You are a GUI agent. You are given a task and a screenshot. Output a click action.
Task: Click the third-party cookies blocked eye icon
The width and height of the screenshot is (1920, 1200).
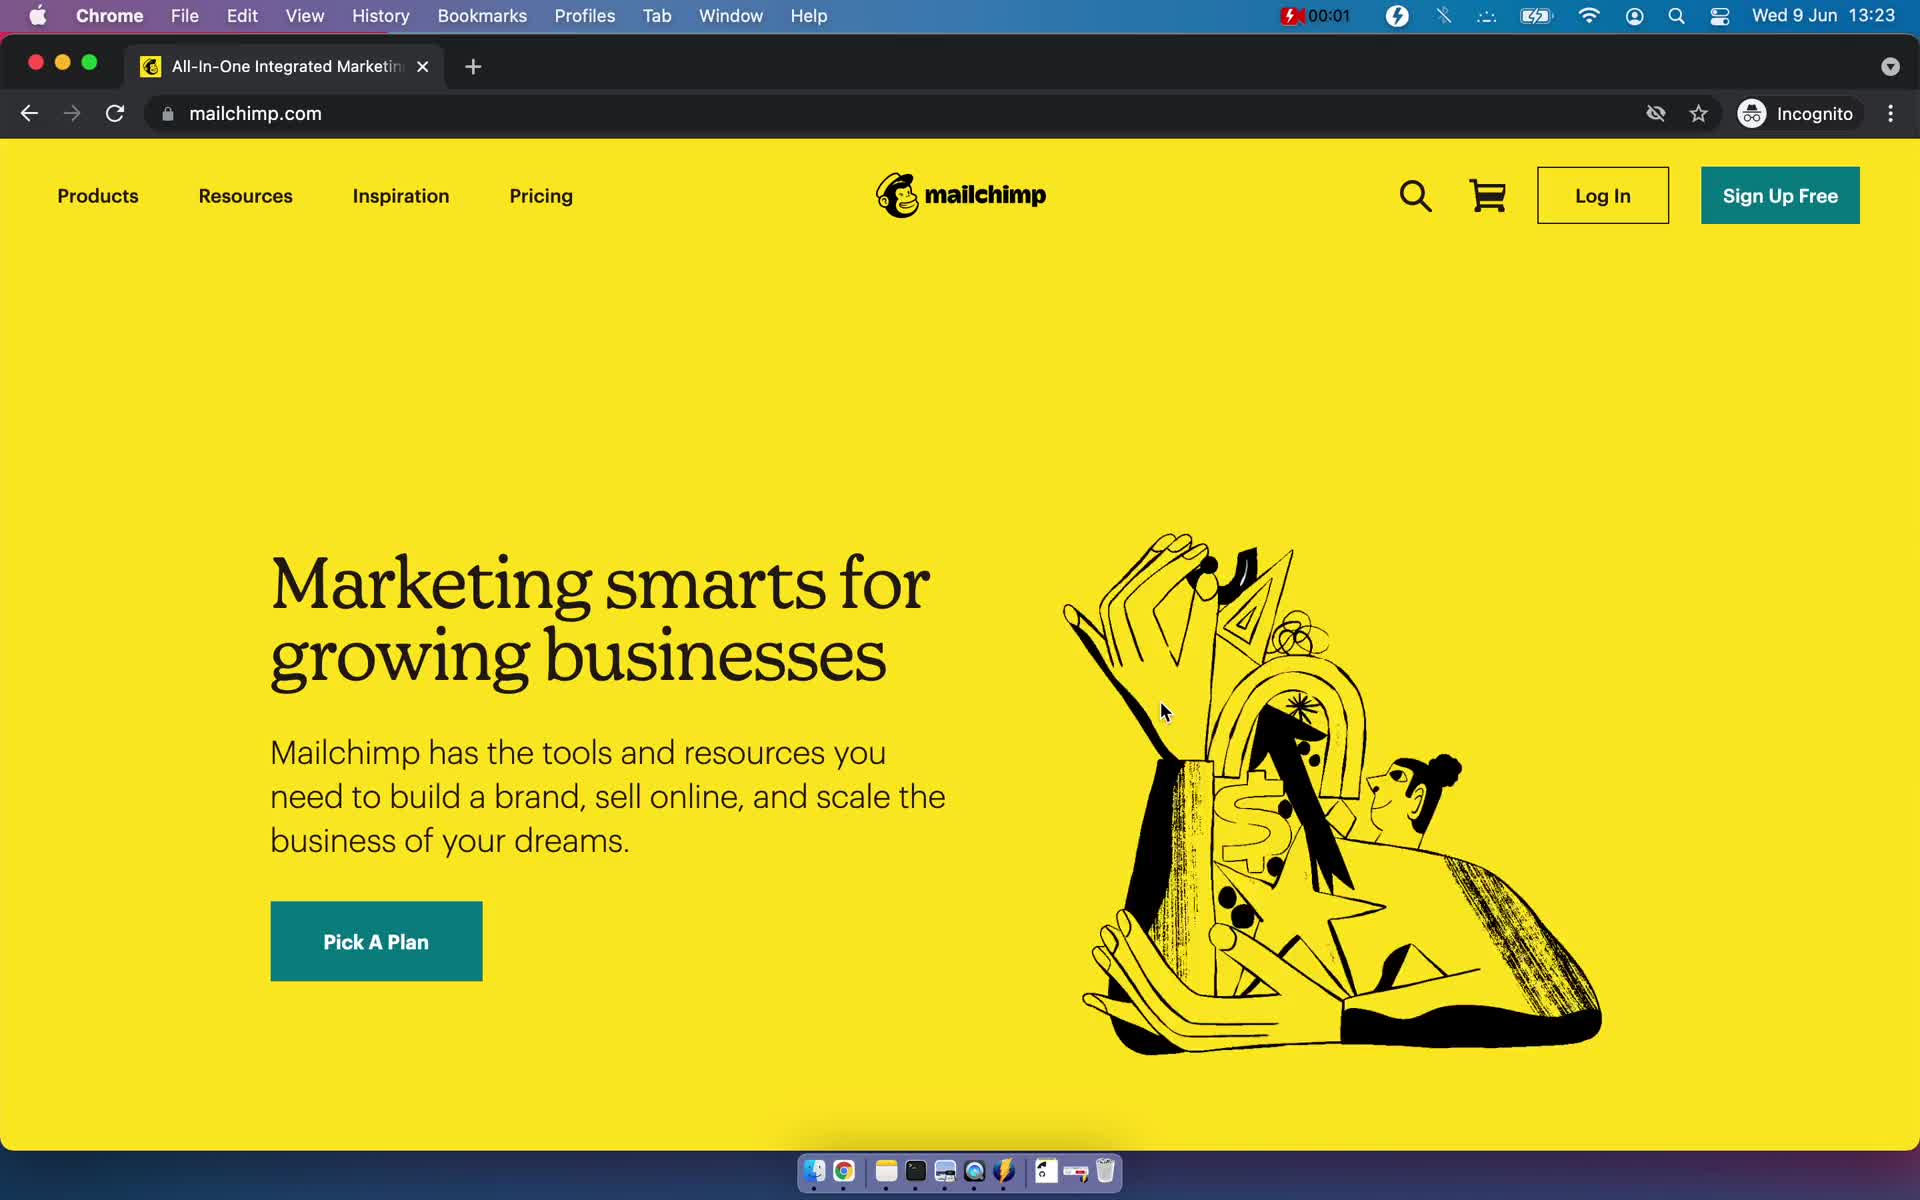point(1656,113)
